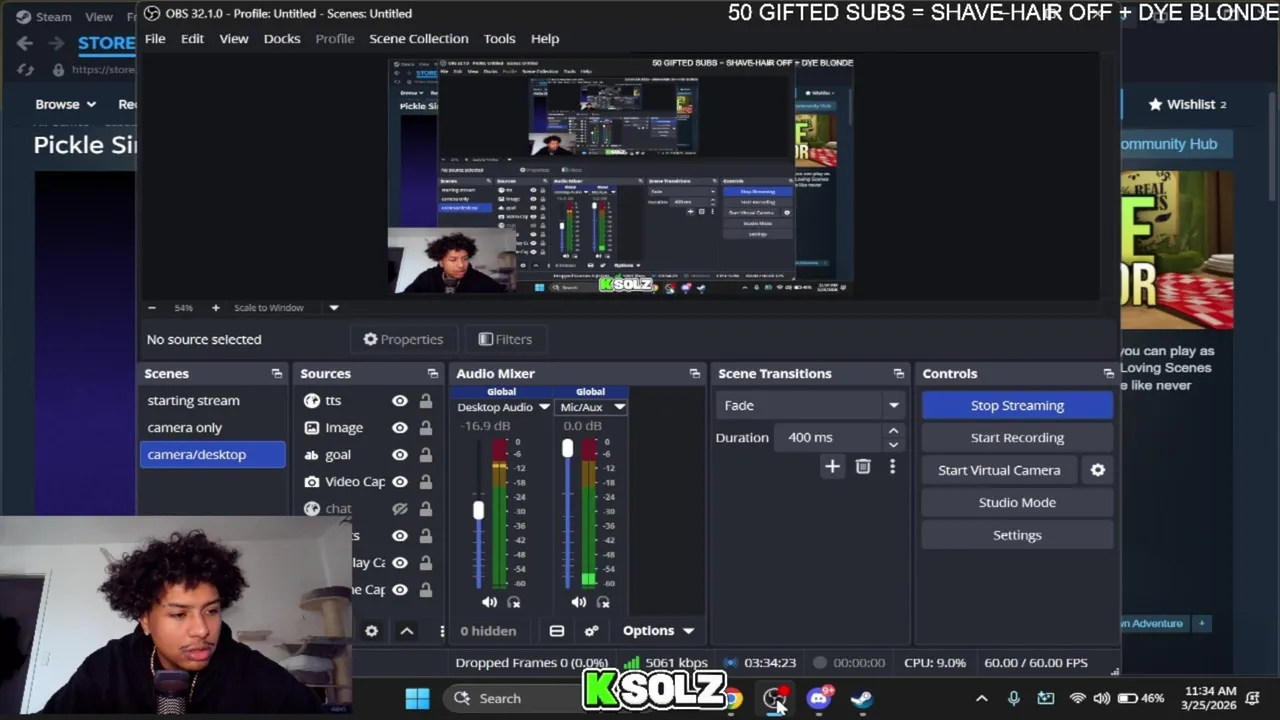Click Stop Streaming
1280x720 pixels.
click(x=1017, y=405)
